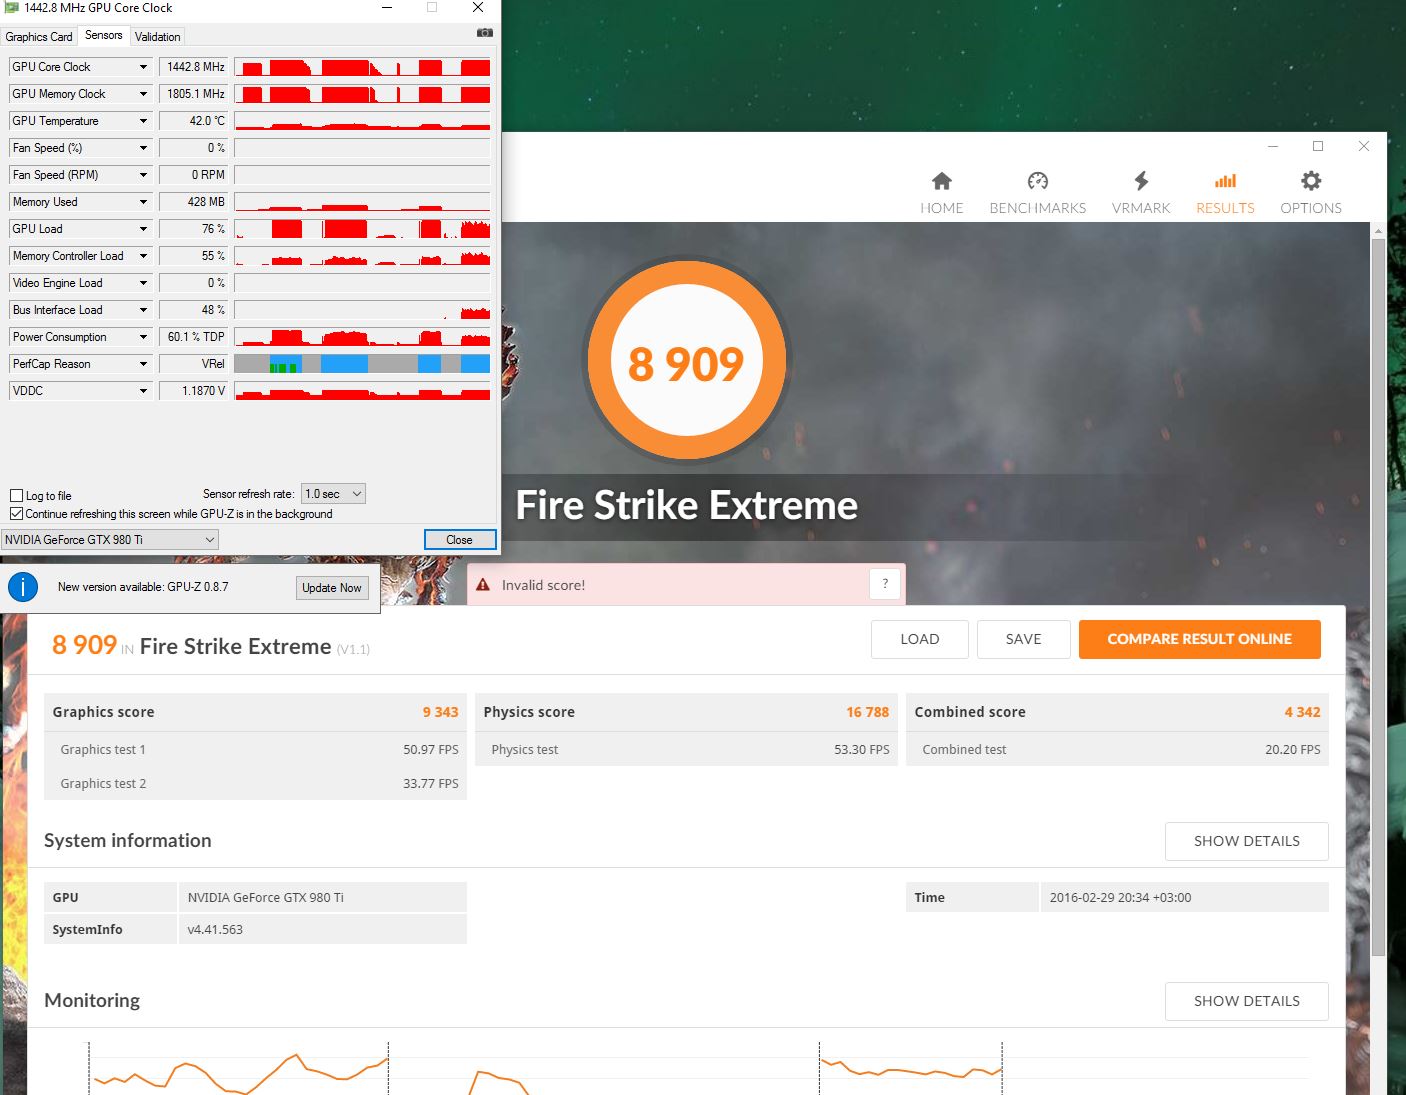Minimize the GPU-Z window
The height and width of the screenshot is (1095, 1406).
[388, 8]
